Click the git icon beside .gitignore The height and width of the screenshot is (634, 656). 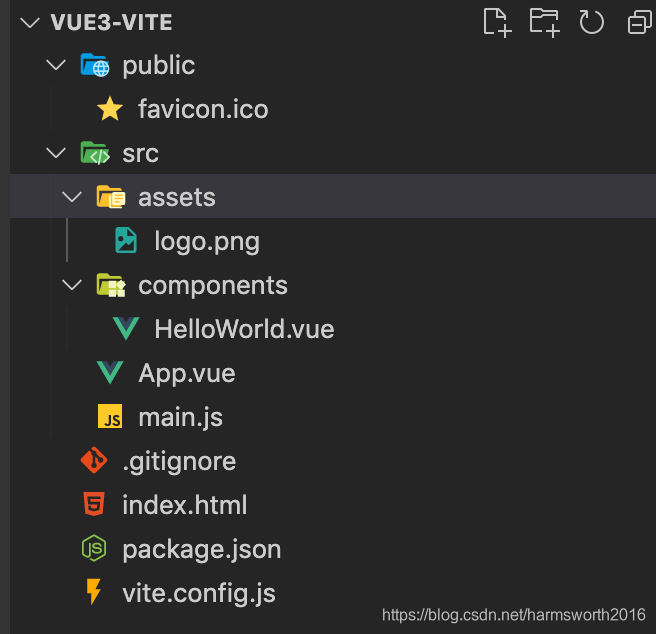[94, 460]
